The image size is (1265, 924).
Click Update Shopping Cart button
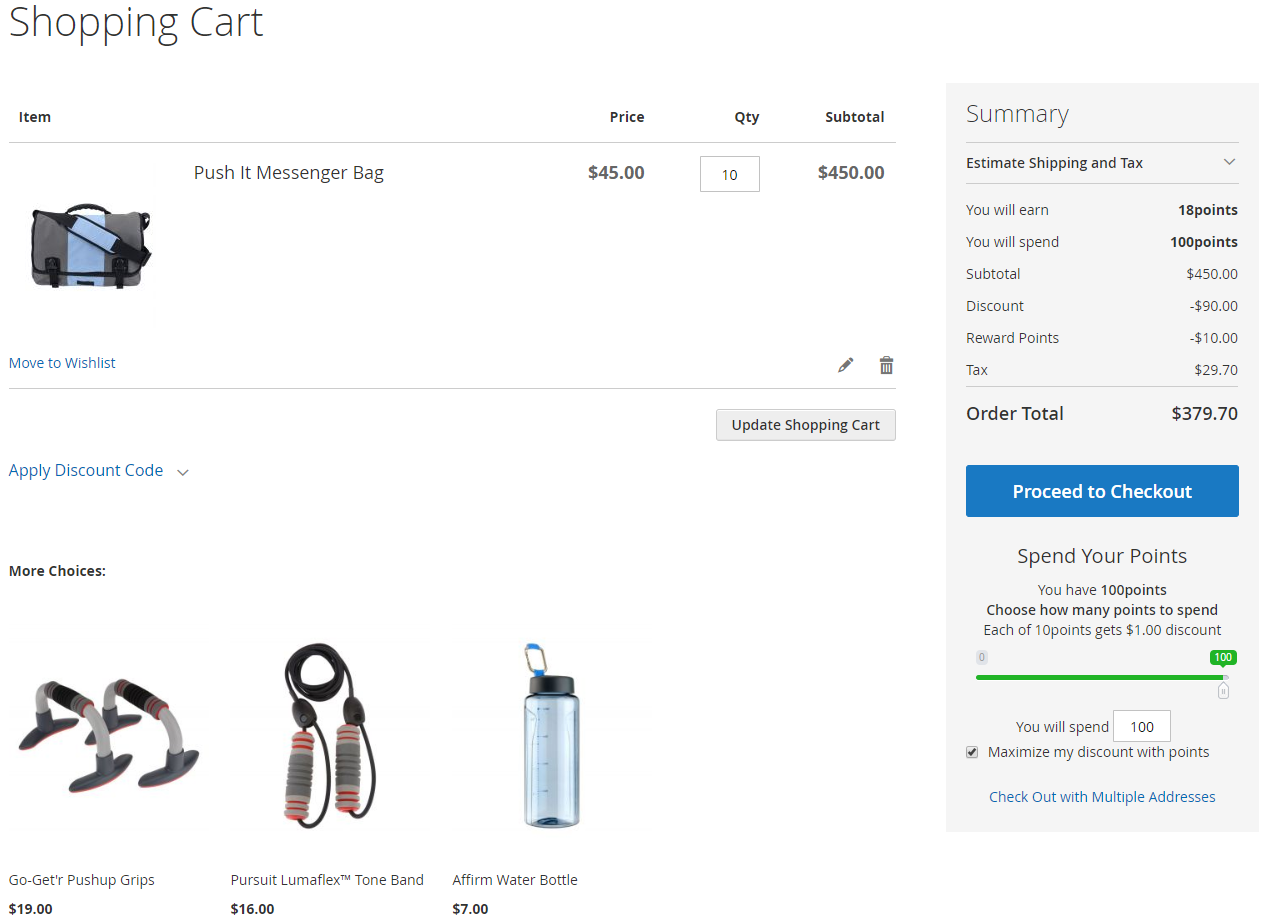[805, 425]
